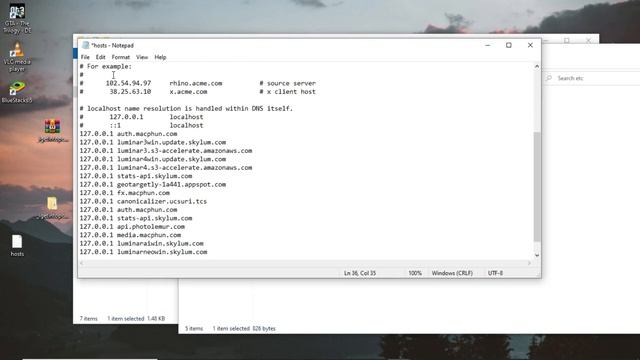The height and width of the screenshot is (360, 640).
Task: Click the horizontal scroll right arrow in Notepad
Action: pos(529,263)
